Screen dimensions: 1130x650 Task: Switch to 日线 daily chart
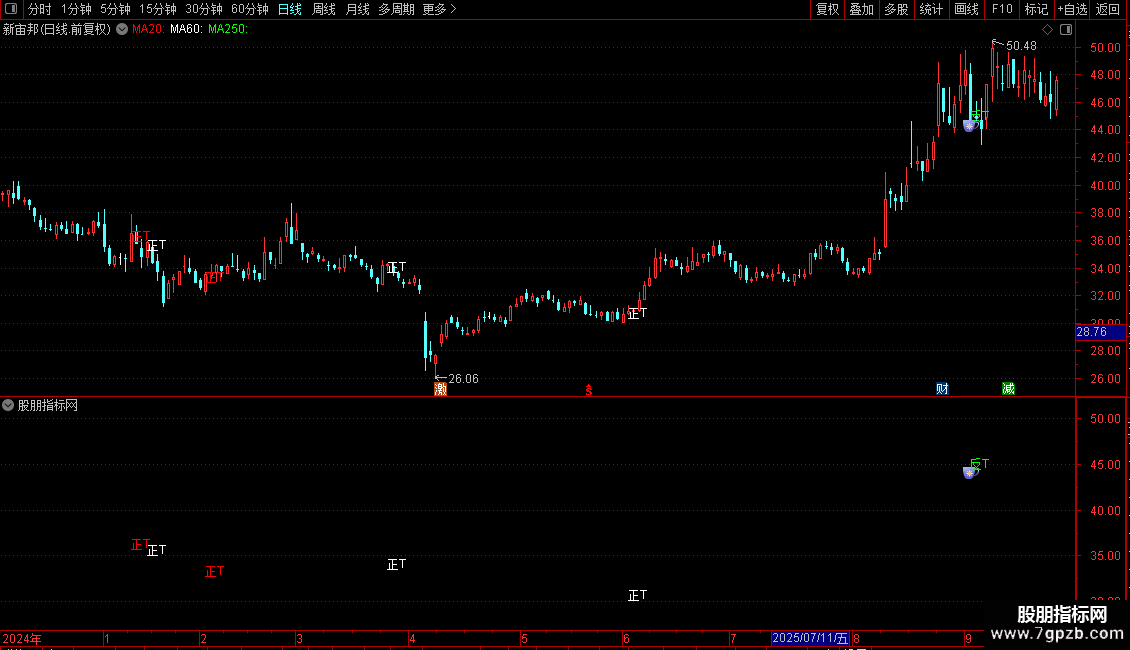(x=290, y=9)
